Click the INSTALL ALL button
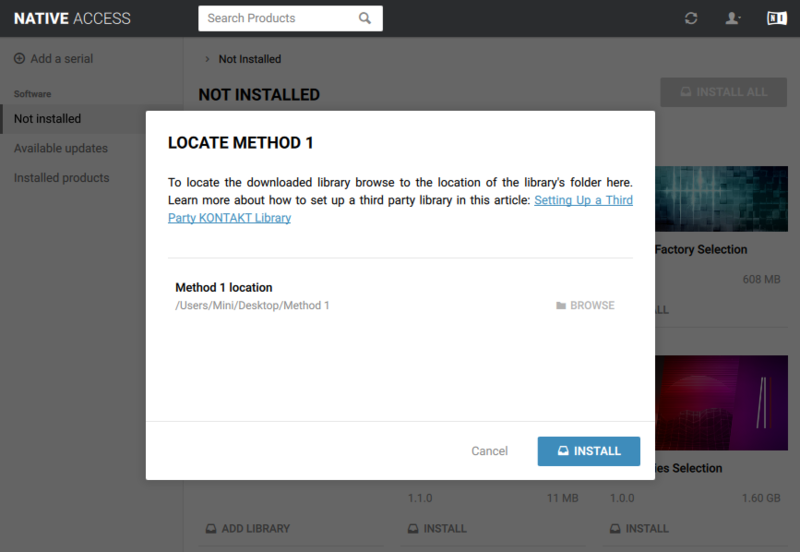The image size is (800, 552). coord(723,92)
